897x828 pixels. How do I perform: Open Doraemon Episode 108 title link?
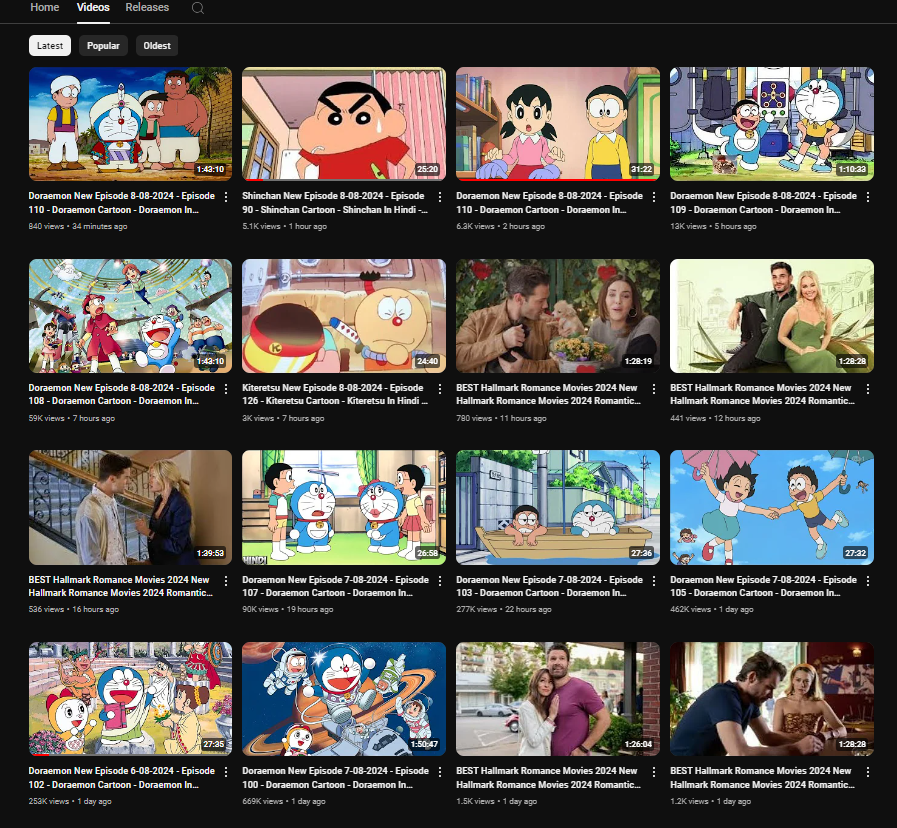[x=122, y=394]
